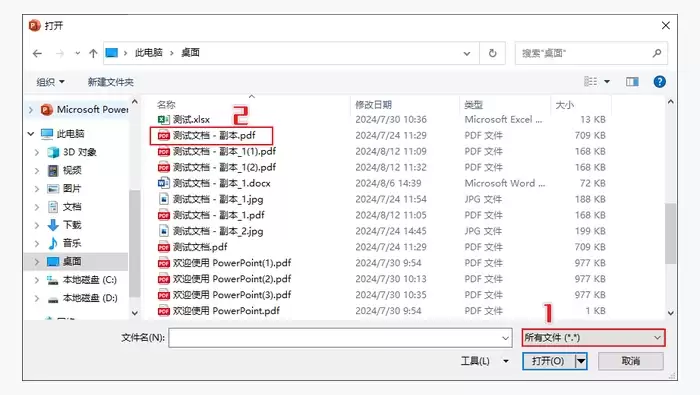Click image icon of 测试文档 - 副本_1.jpg
The image size is (700, 395).
point(163,199)
